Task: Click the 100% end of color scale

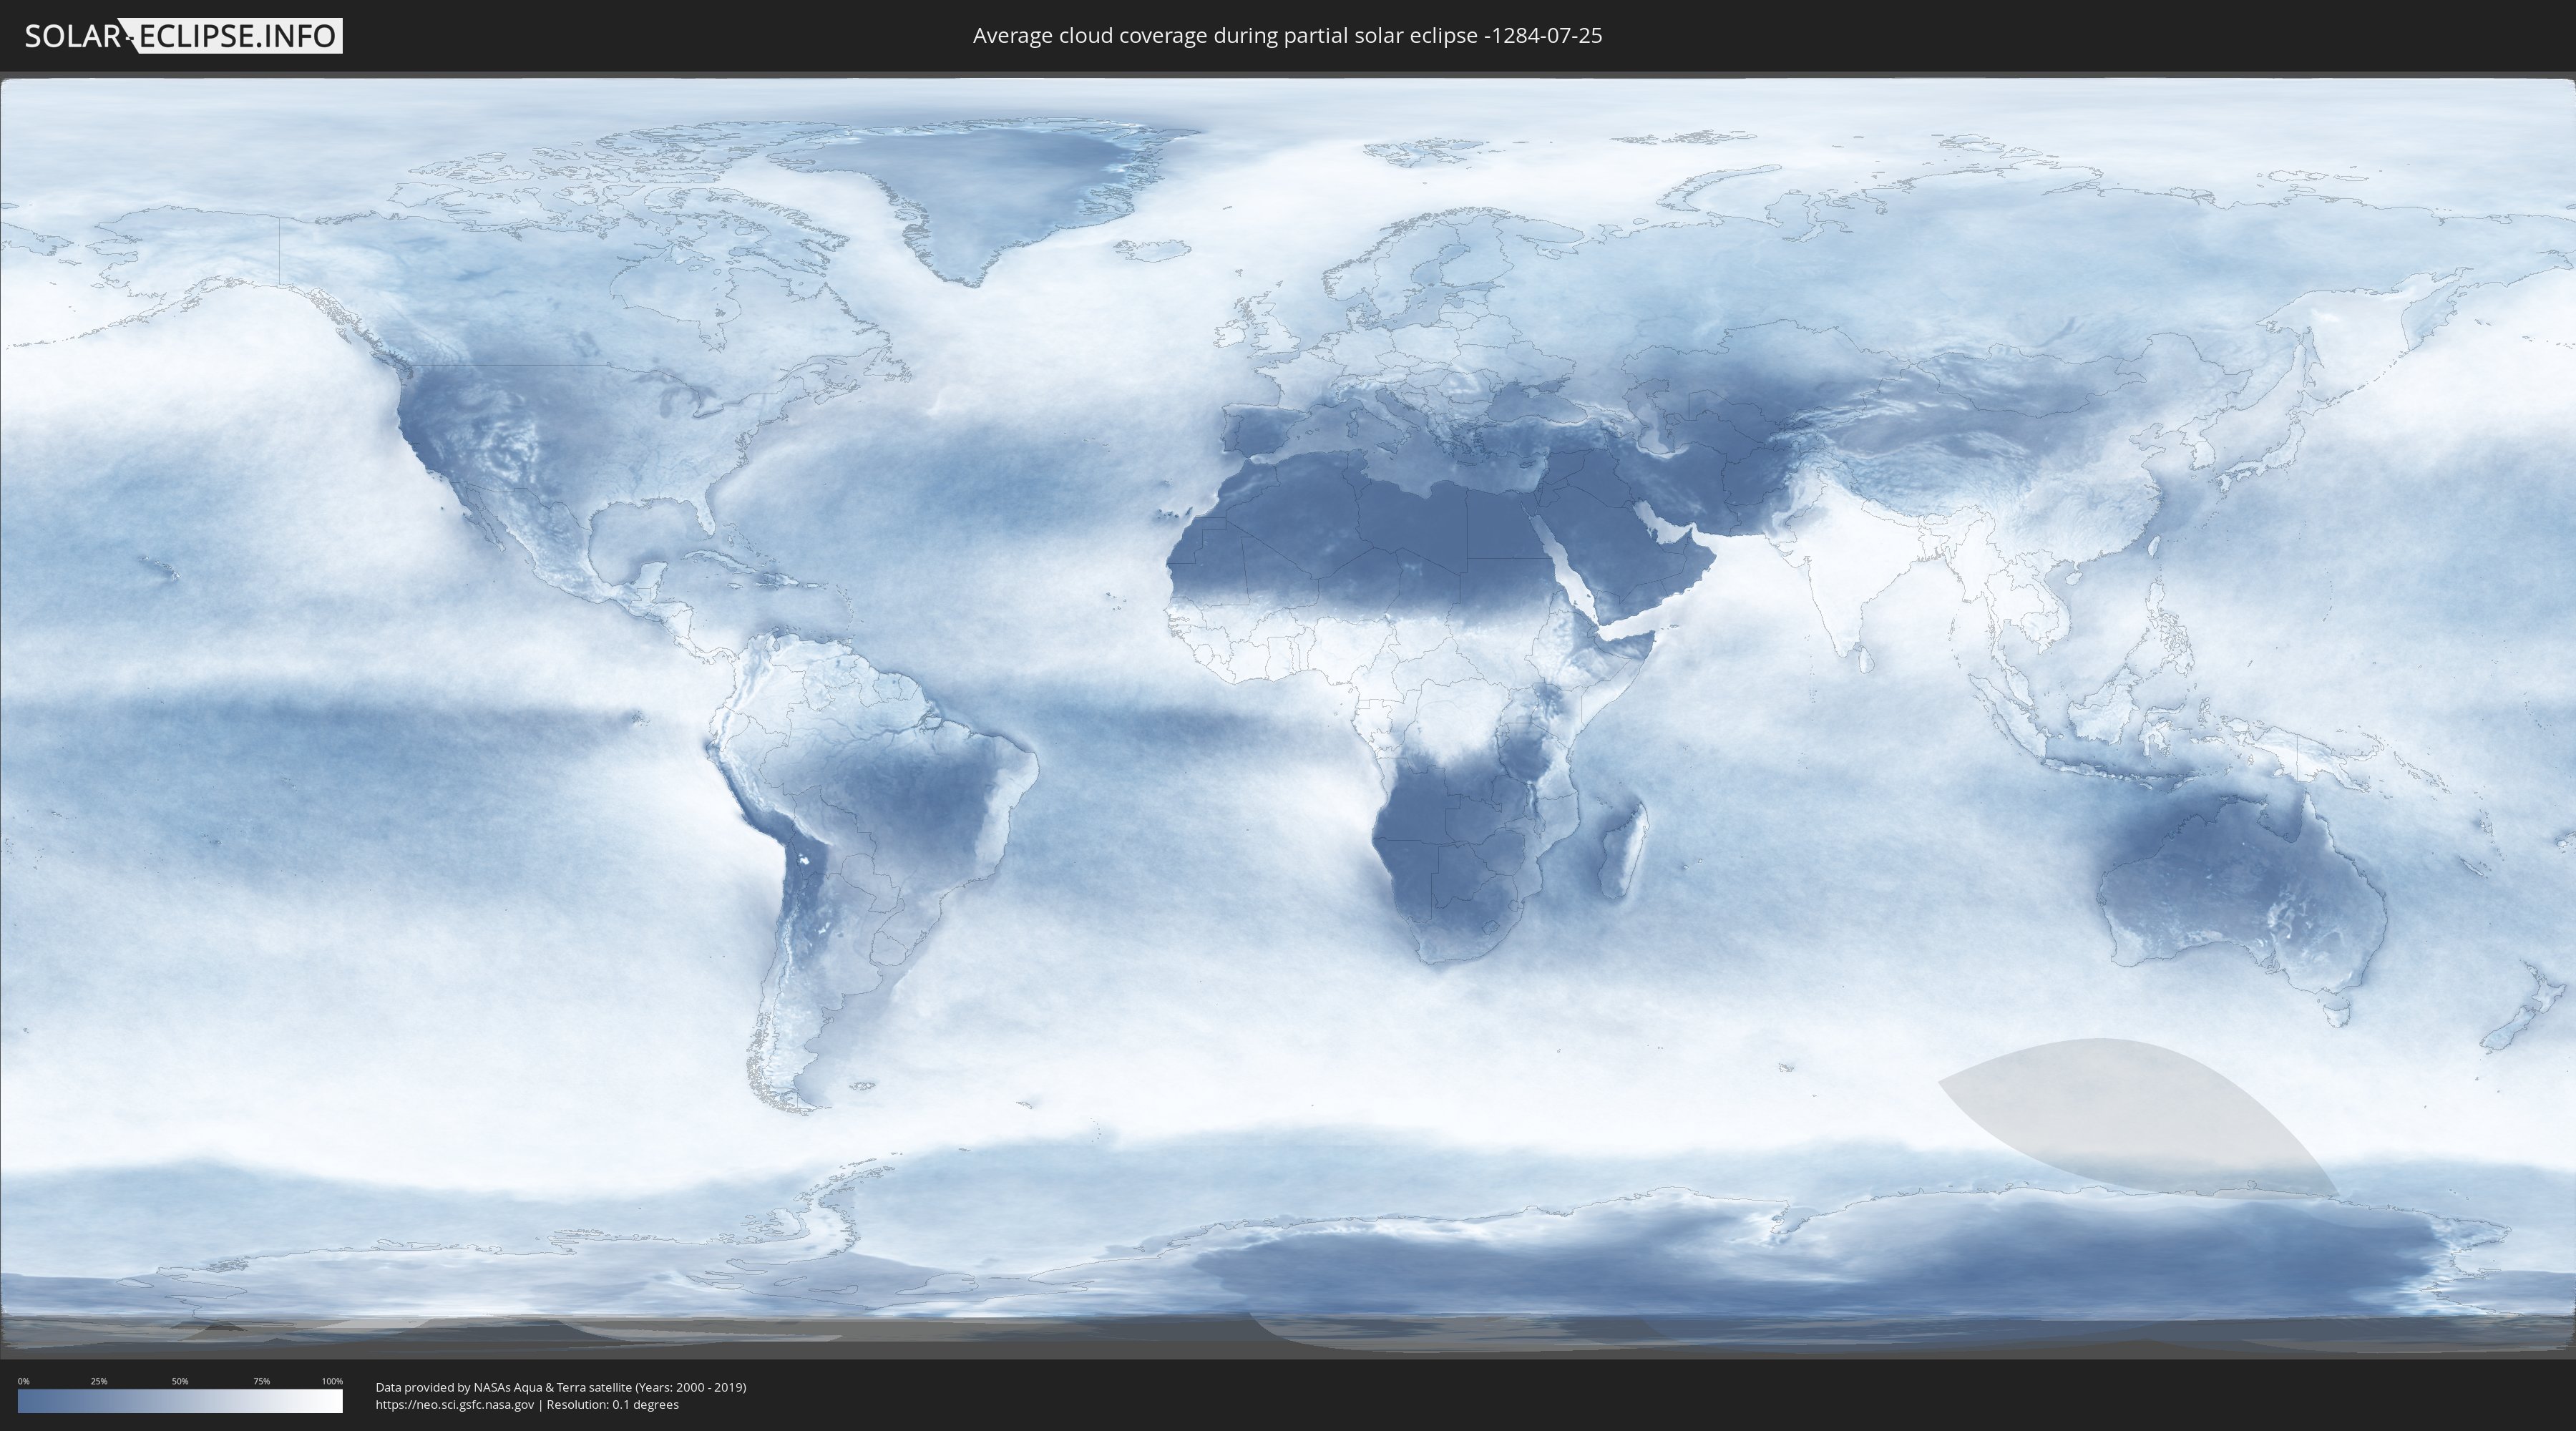Action: click(338, 1401)
